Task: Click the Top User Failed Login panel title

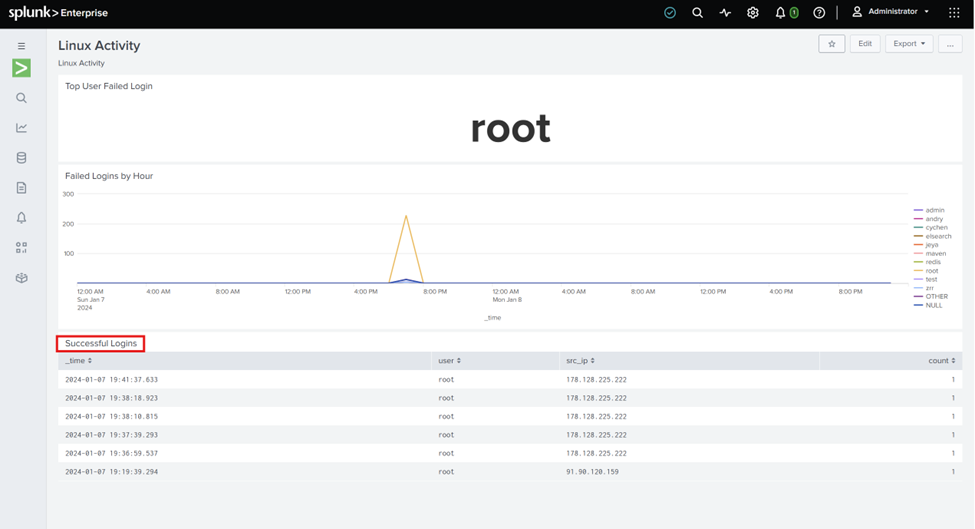Action: coord(109,86)
